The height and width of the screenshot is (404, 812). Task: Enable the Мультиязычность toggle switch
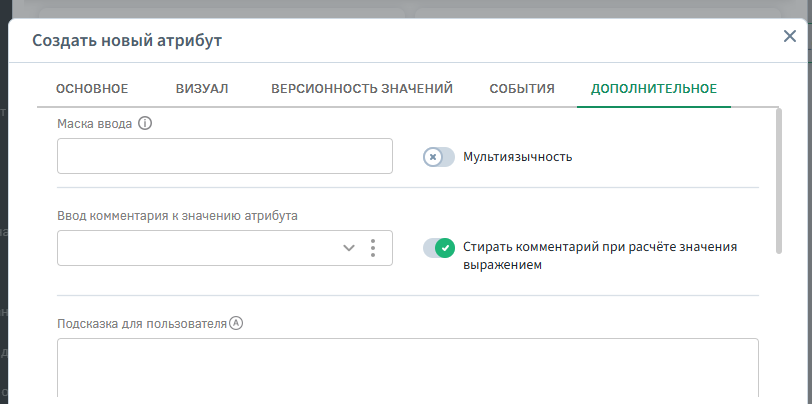(439, 157)
